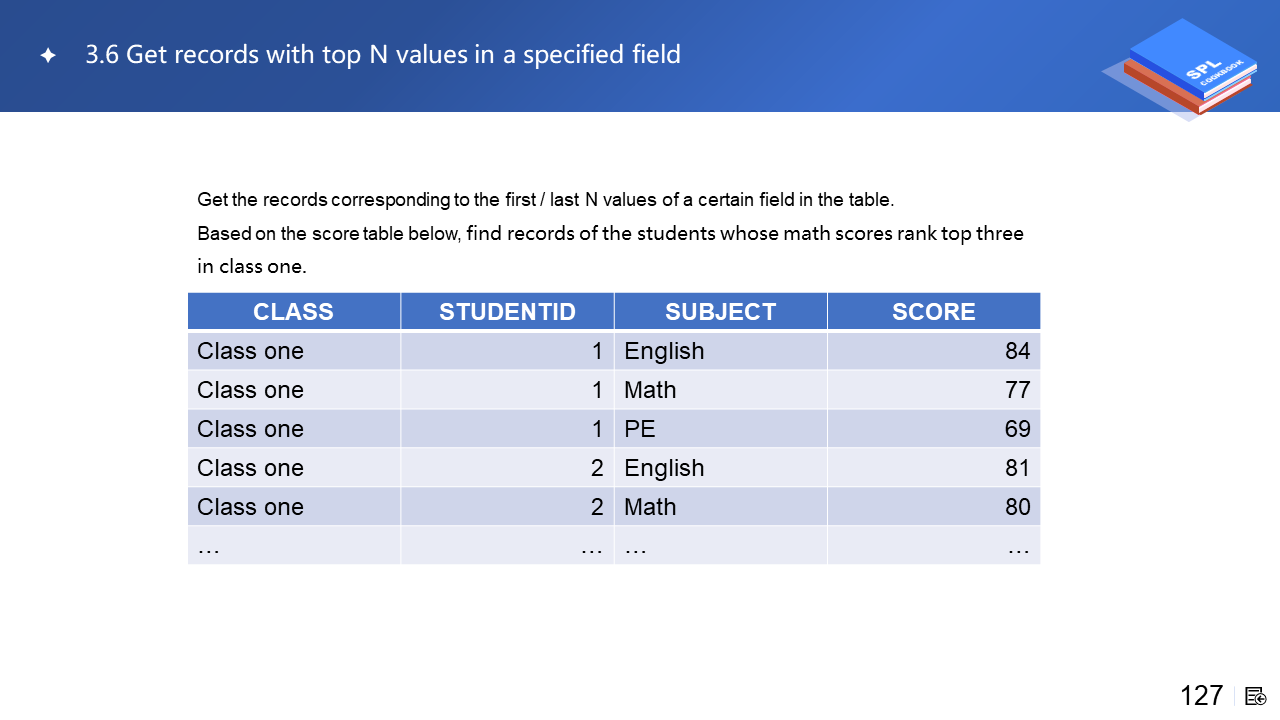Click the Math cell in the 80 score row
Screen dimensions: 1280x720
[650, 507]
